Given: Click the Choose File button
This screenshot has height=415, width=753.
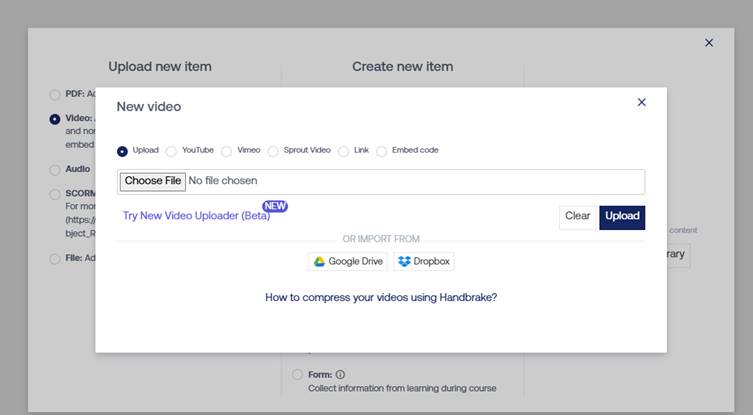Looking at the screenshot, I should [153, 181].
